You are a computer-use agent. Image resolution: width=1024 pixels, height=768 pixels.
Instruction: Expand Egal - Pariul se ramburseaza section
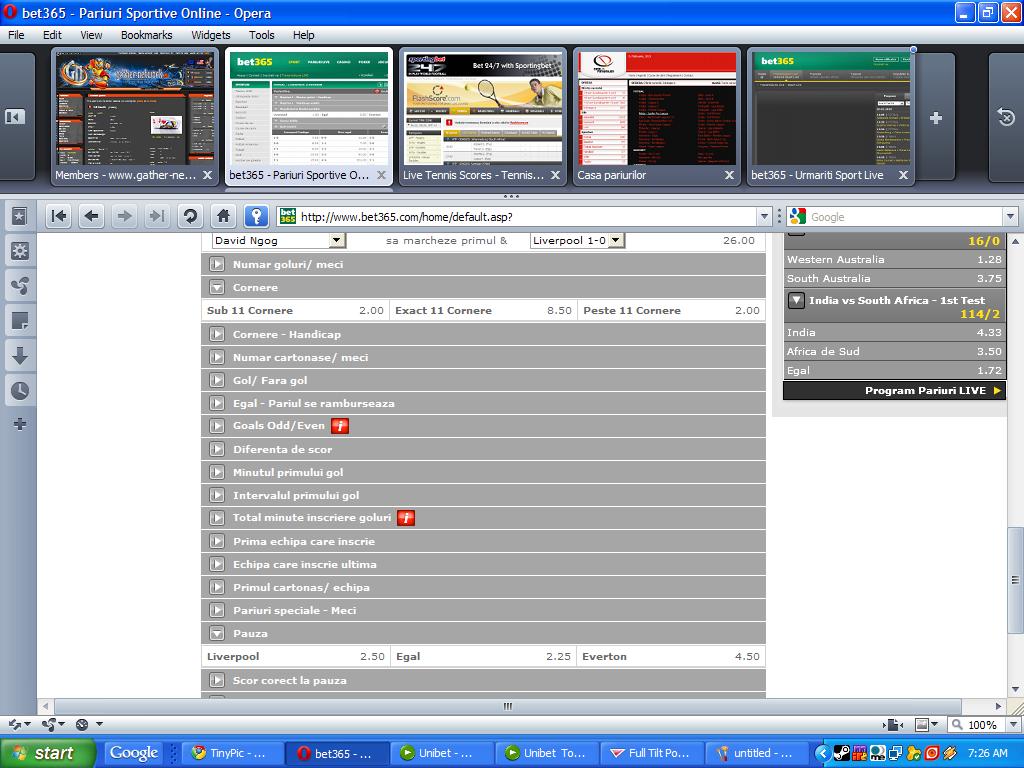[x=217, y=404]
